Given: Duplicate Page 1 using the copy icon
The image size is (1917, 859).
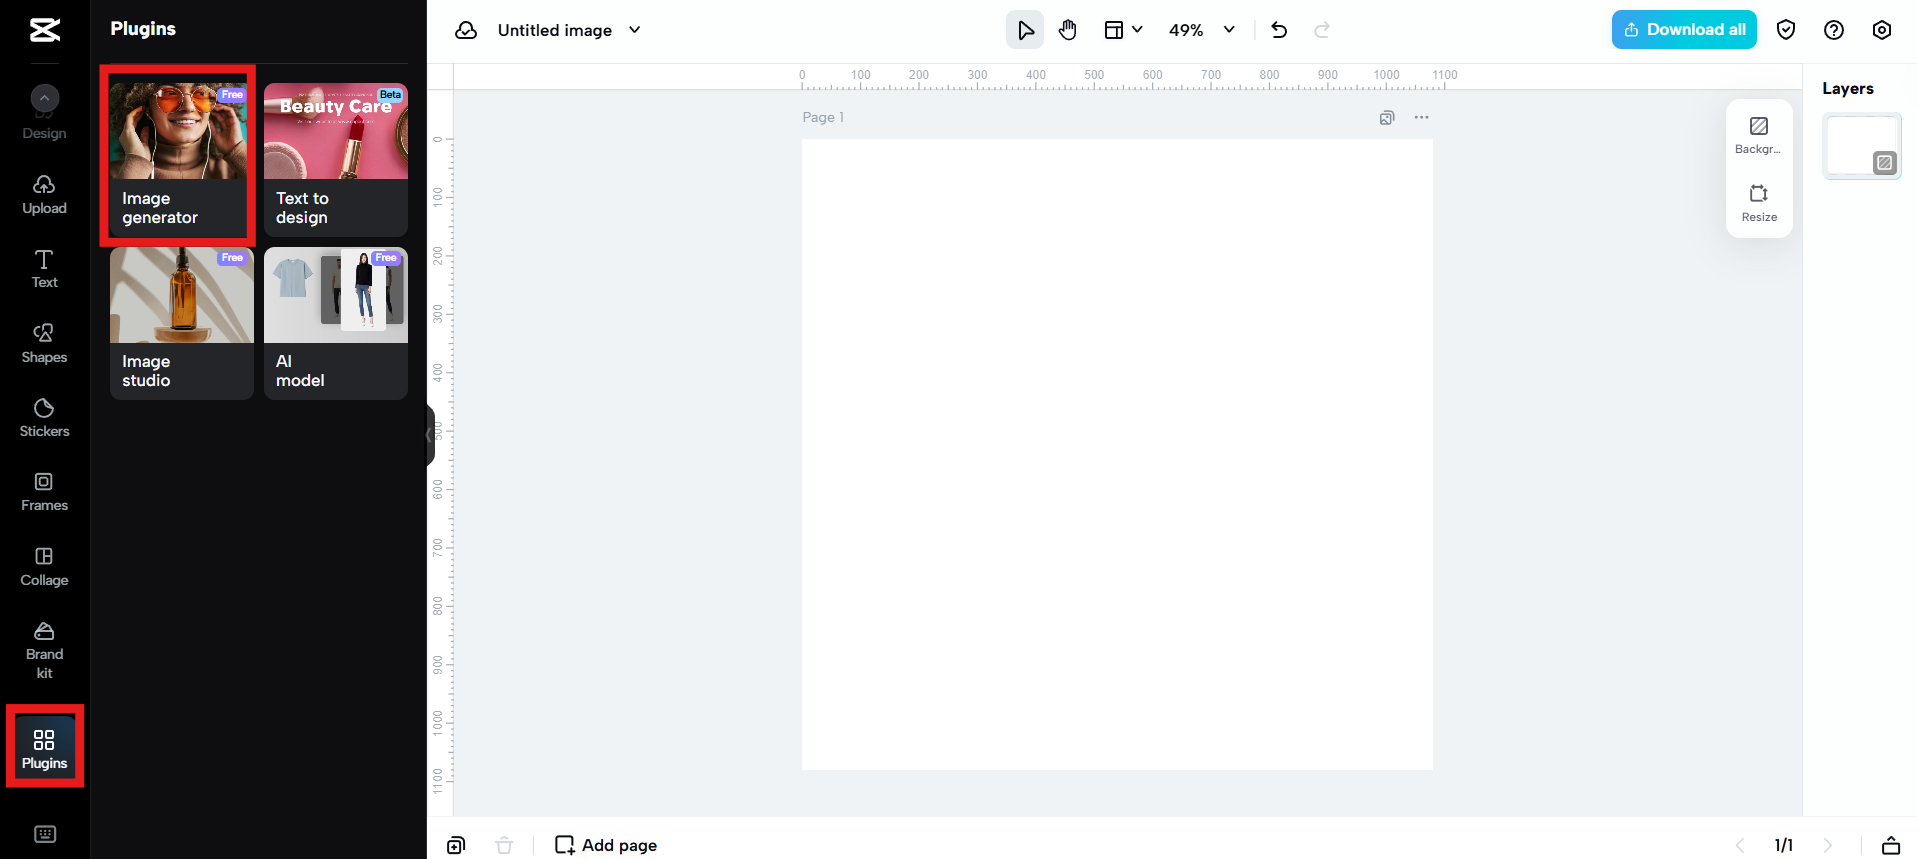Looking at the screenshot, I should [x=1387, y=118].
